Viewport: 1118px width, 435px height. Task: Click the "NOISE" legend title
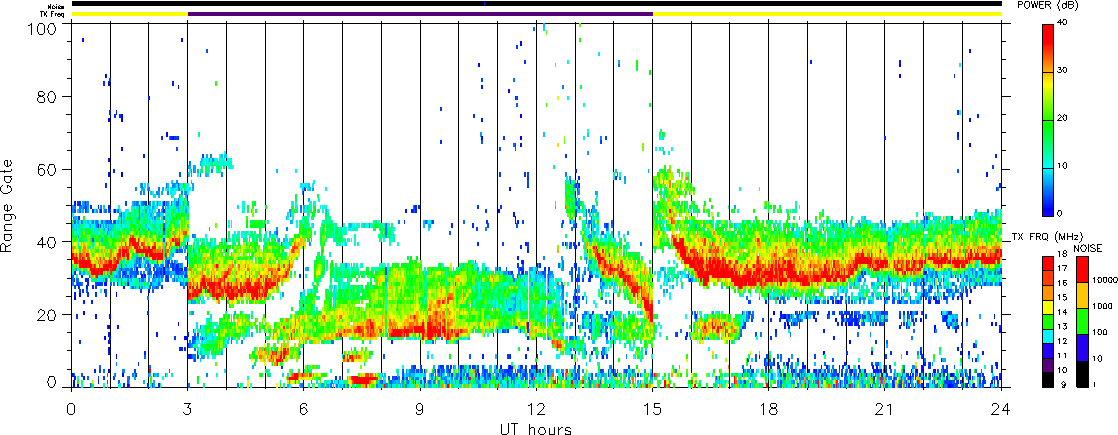point(1088,247)
